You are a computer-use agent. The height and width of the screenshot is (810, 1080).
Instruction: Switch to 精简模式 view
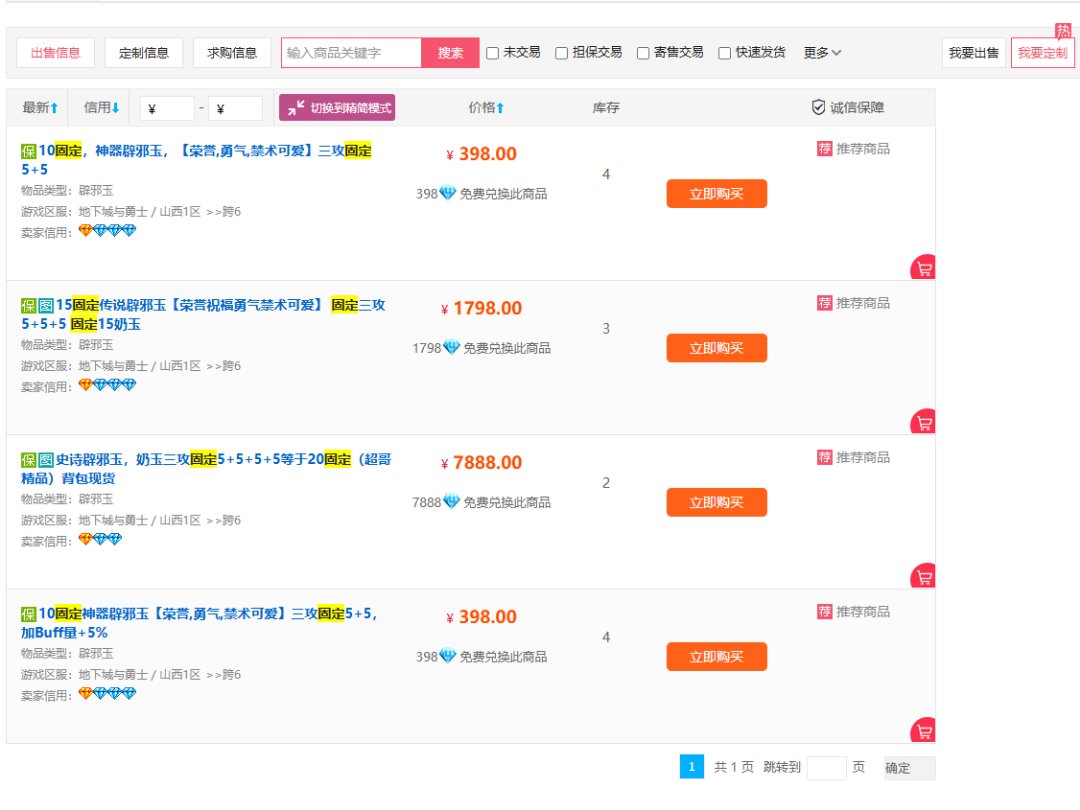337,108
